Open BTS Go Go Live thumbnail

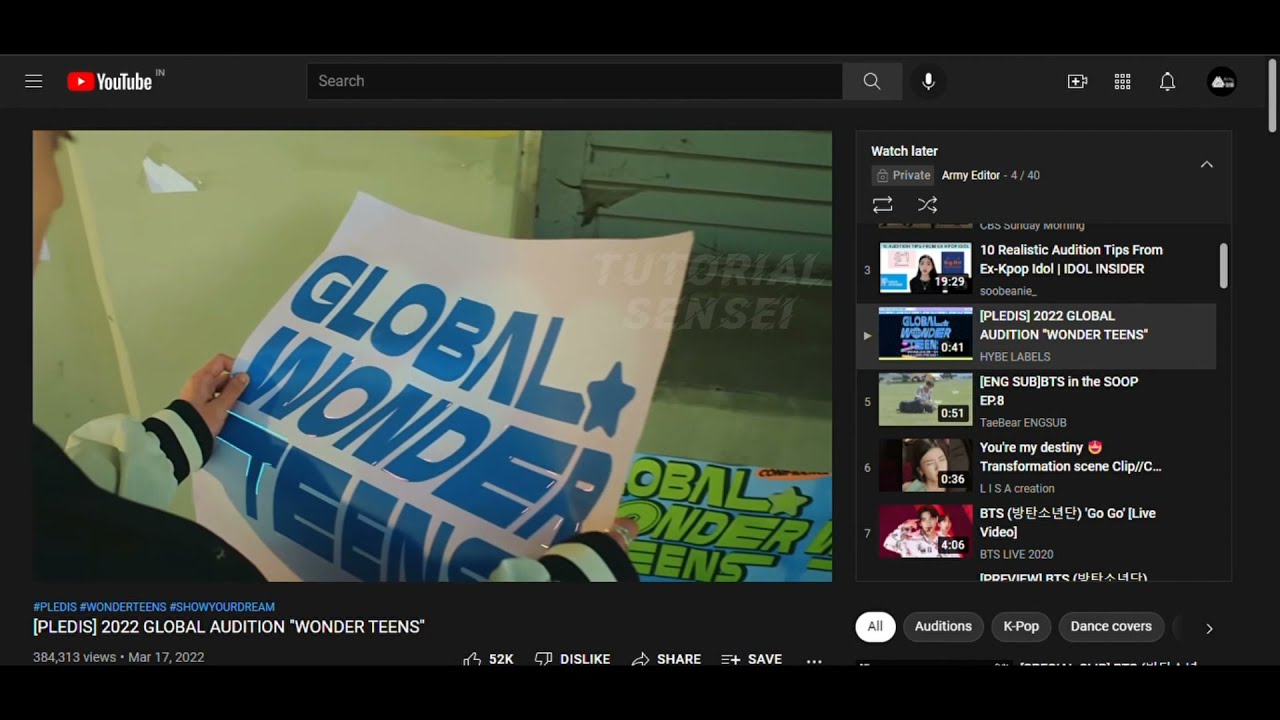pos(926,531)
